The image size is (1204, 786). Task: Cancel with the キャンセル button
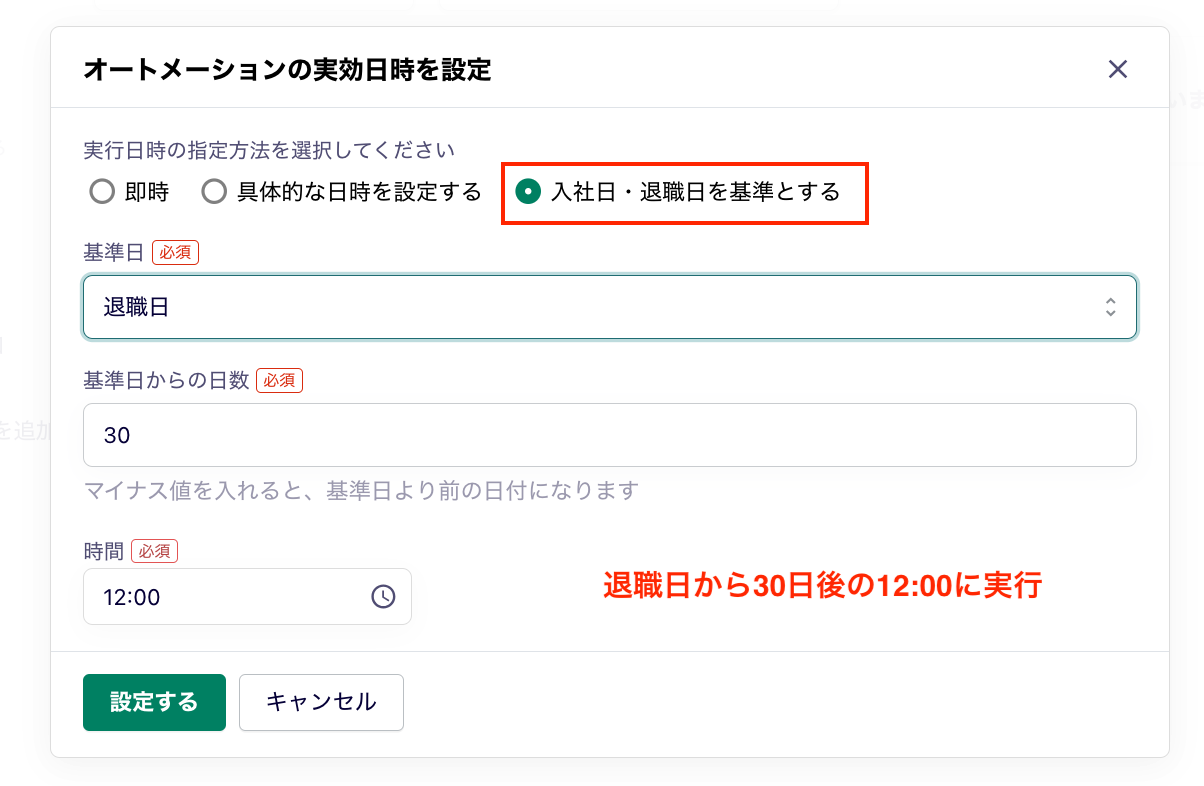[320, 702]
